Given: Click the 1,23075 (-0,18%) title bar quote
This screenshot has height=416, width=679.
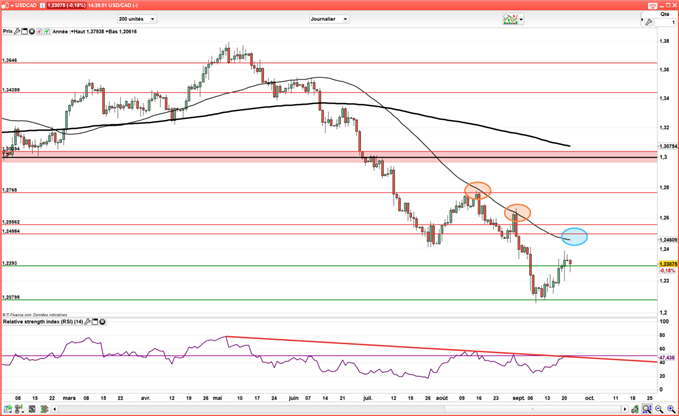Looking at the screenshot, I should [x=67, y=5].
